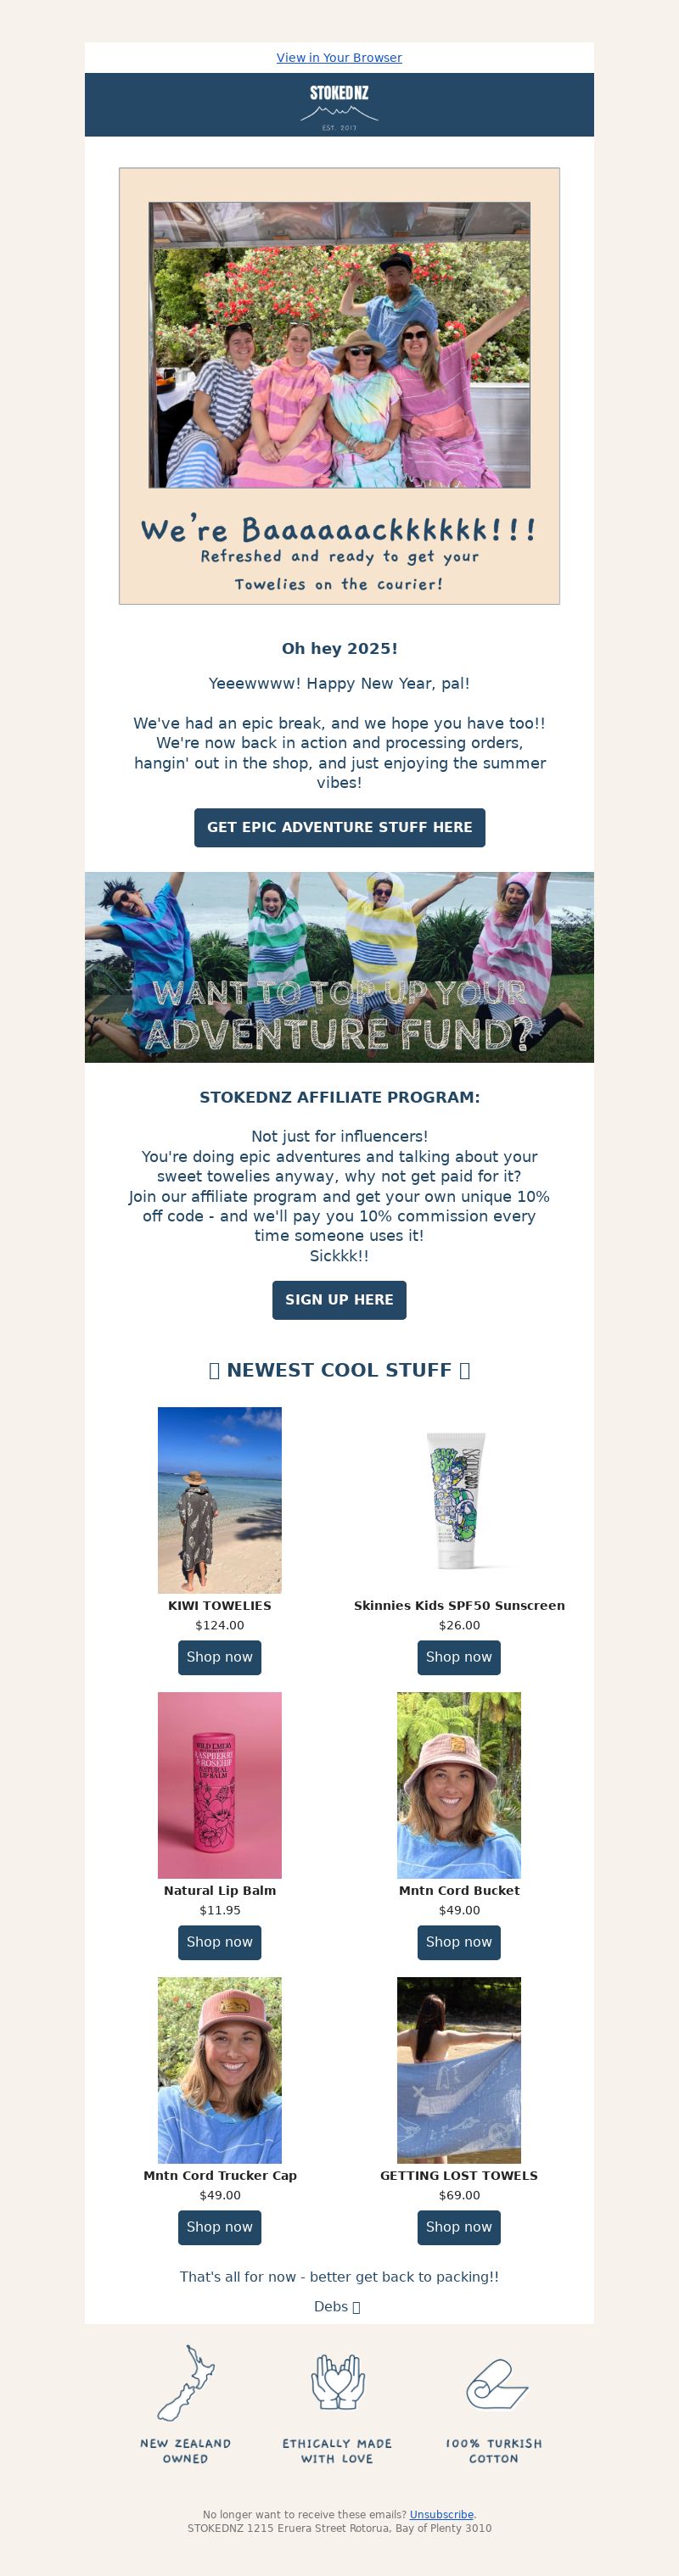Click the New Zealand map icon
The width and height of the screenshot is (679, 2576).
[186, 2384]
